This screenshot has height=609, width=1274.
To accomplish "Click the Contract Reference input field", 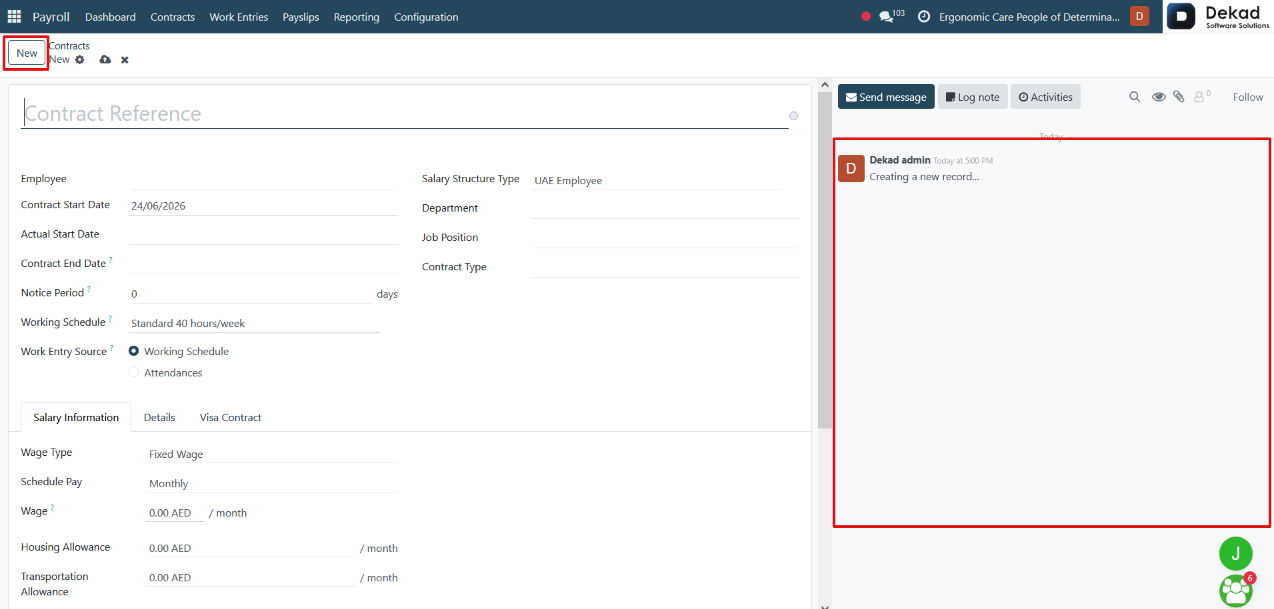I will [x=404, y=114].
